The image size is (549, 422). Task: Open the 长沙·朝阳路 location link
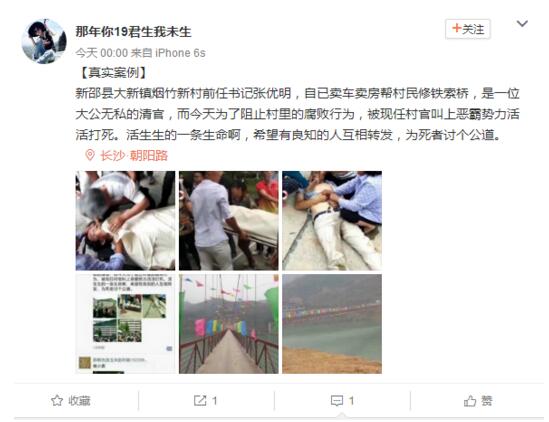pos(134,155)
